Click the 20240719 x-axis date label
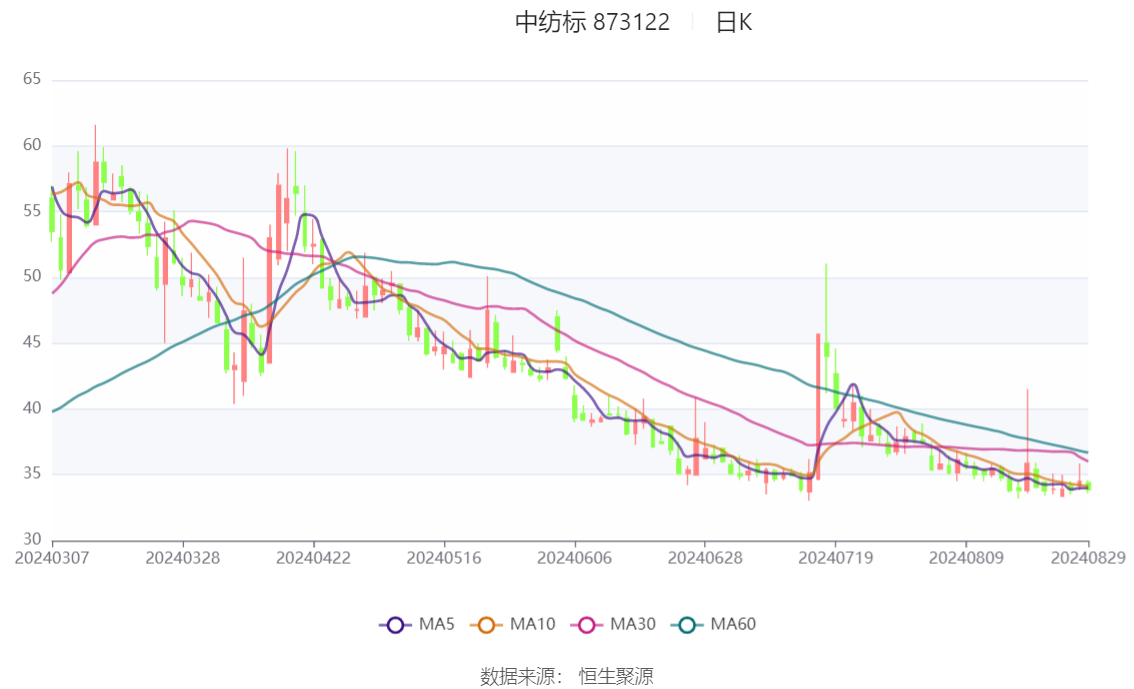1134x689 pixels. 835,558
